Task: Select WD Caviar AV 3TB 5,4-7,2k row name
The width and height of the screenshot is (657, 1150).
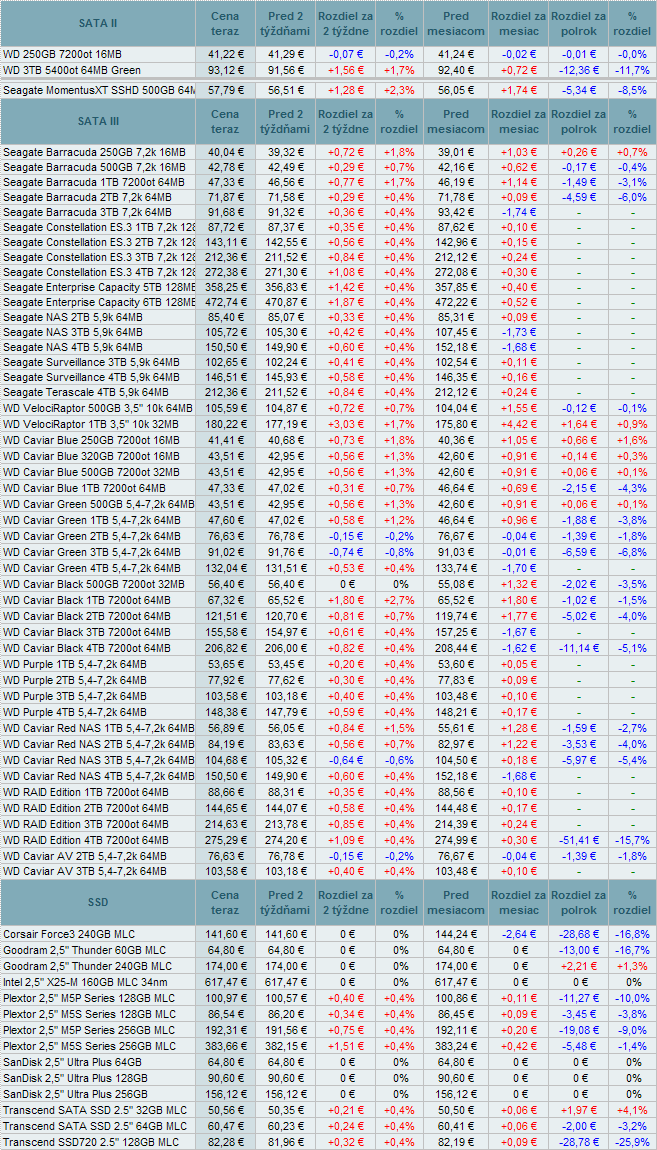Action: click(85, 870)
